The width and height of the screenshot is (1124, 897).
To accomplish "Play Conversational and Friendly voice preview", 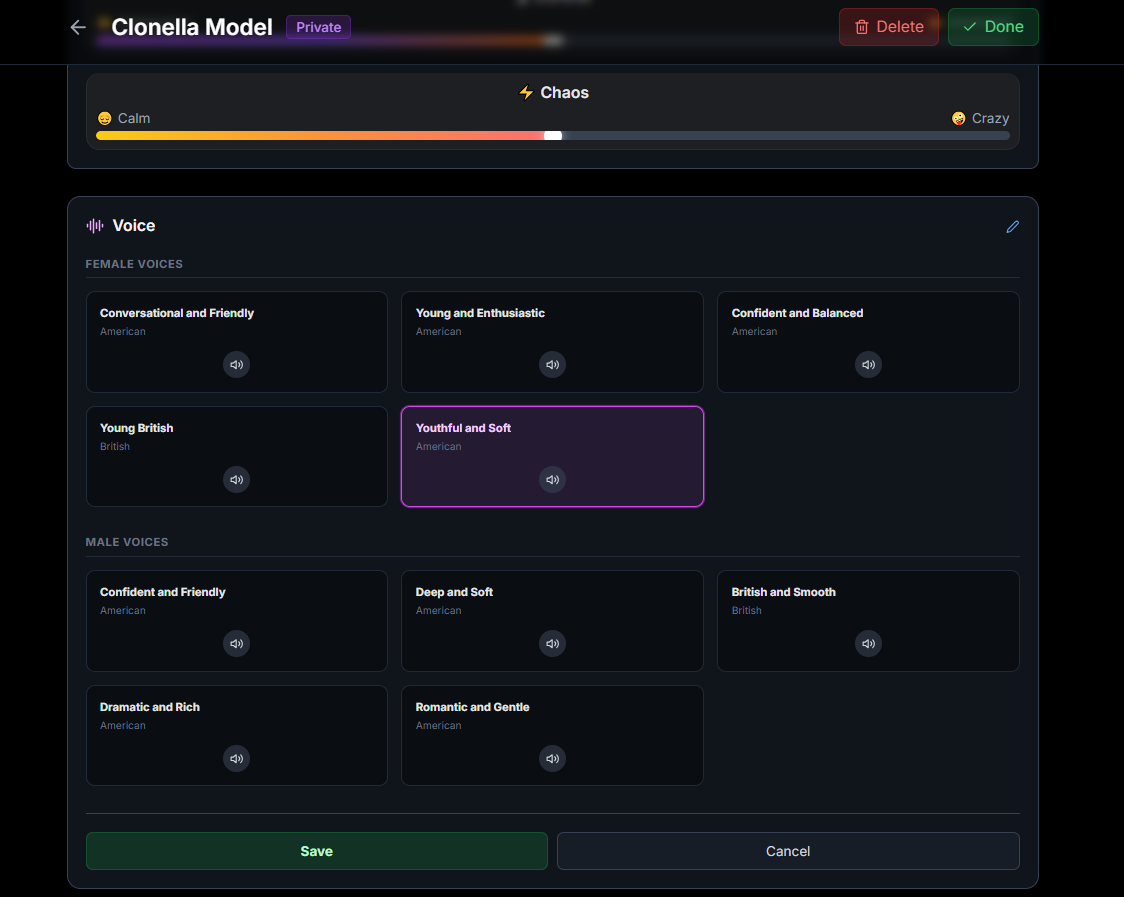I will (x=236, y=365).
